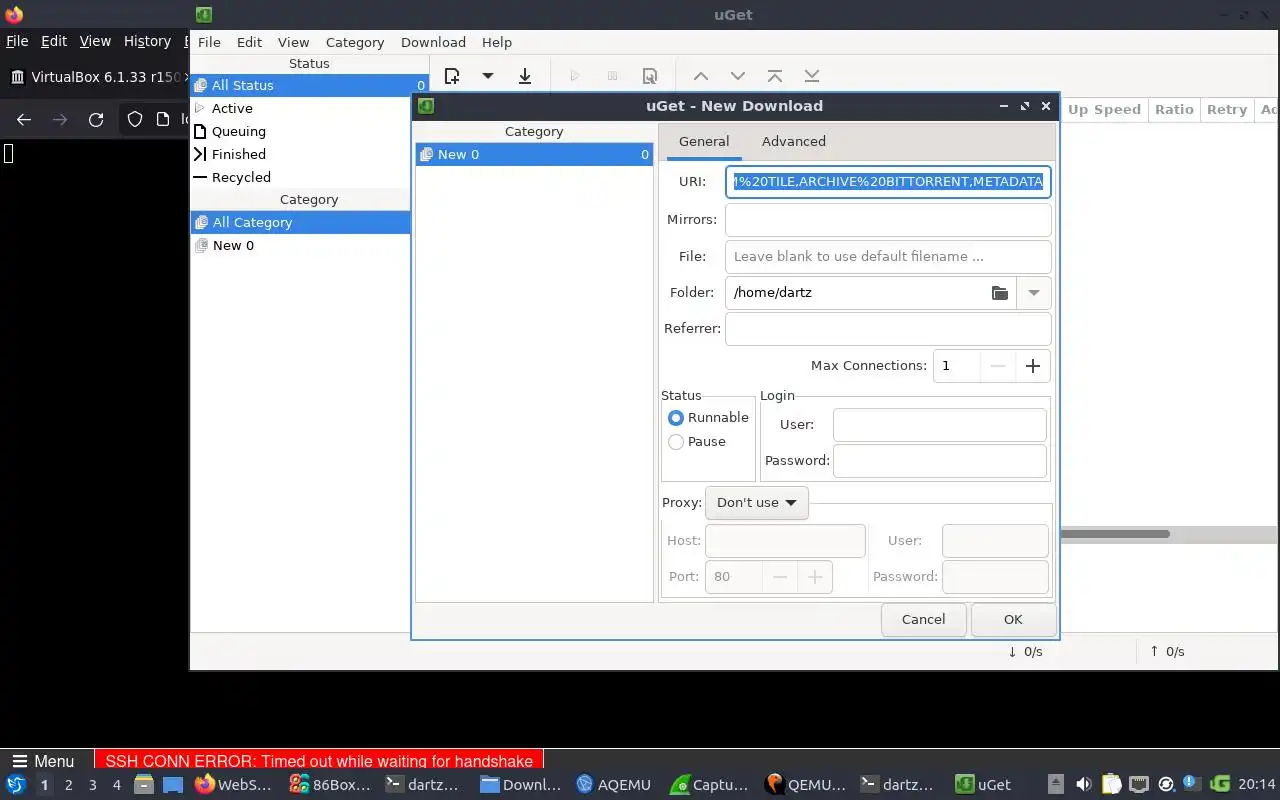Click the URI input field
The image size is (1280, 800).
point(888,181)
